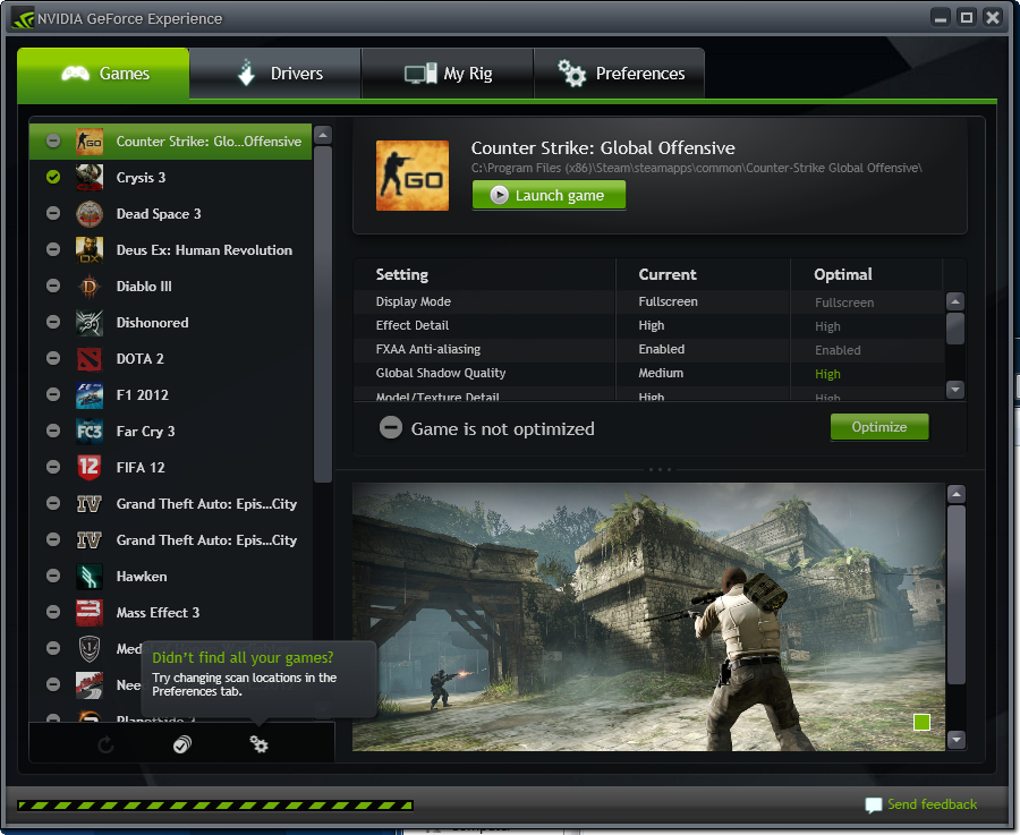Click the Didn't find all your games tooltip
The height and width of the screenshot is (835, 1020).
(259, 679)
